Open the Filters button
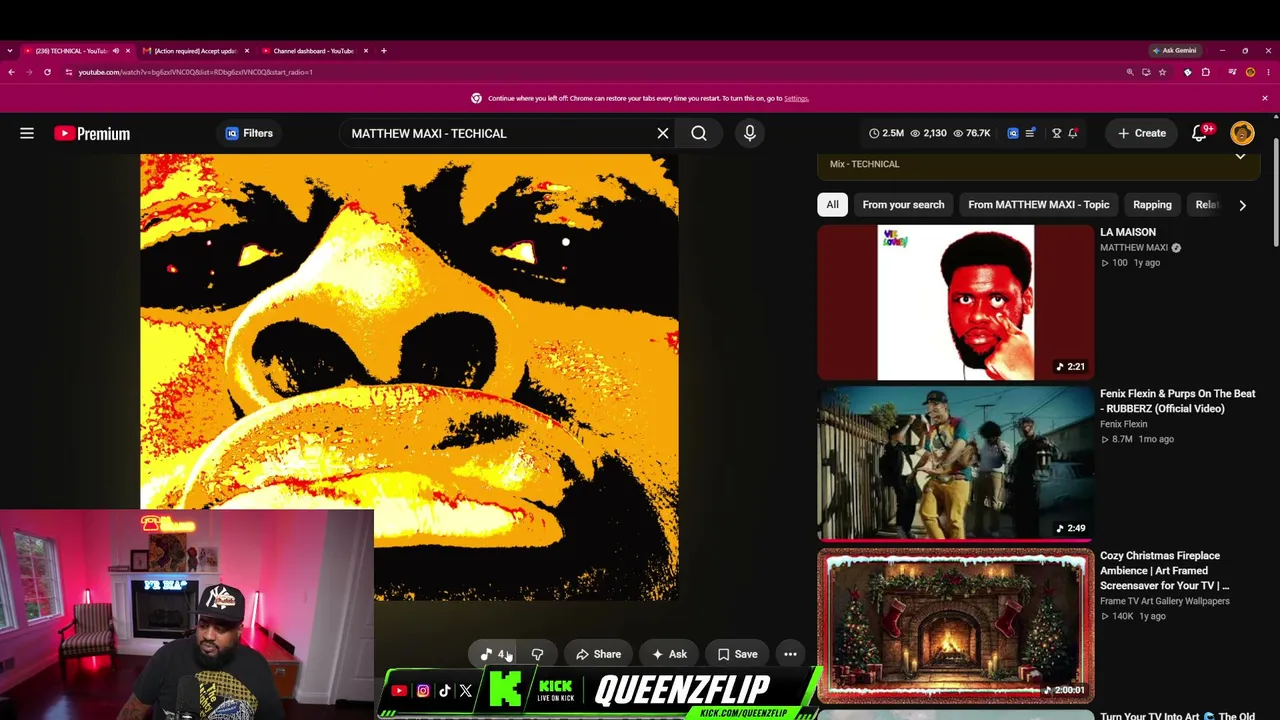 tap(249, 133)
